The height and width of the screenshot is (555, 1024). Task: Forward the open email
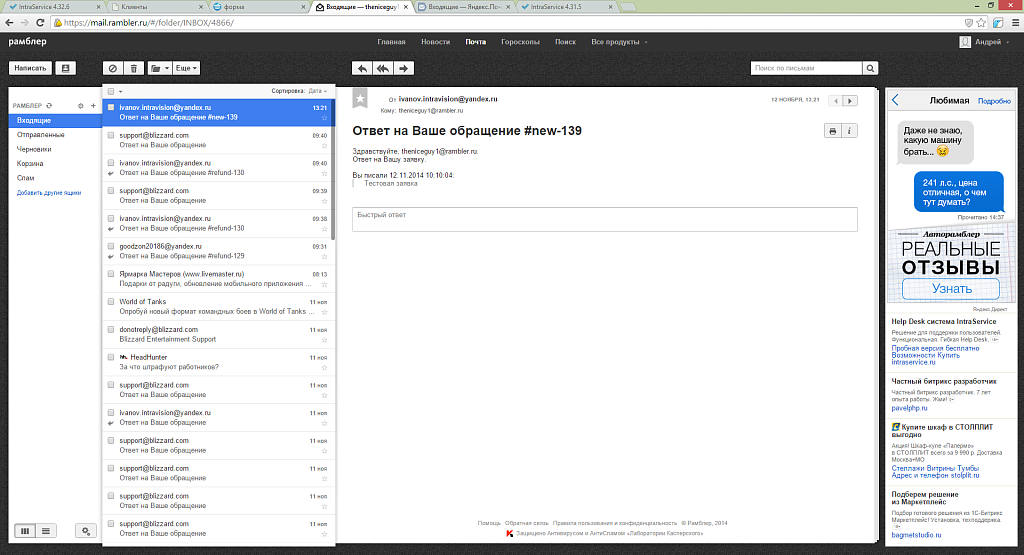[403, 68]
